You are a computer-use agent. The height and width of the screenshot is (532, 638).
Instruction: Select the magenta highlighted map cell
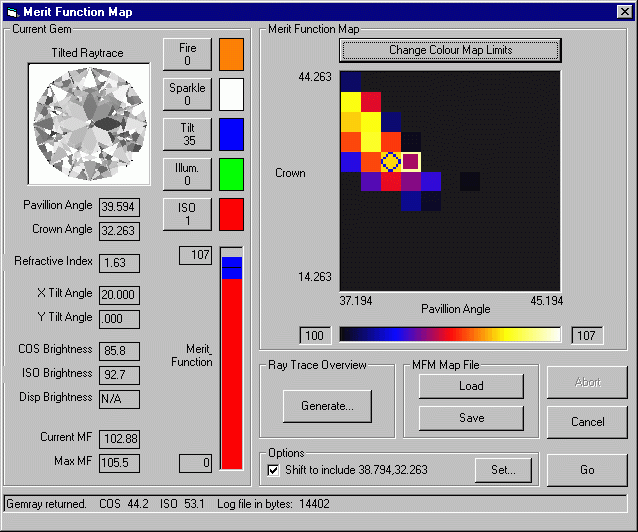point(411,162)
